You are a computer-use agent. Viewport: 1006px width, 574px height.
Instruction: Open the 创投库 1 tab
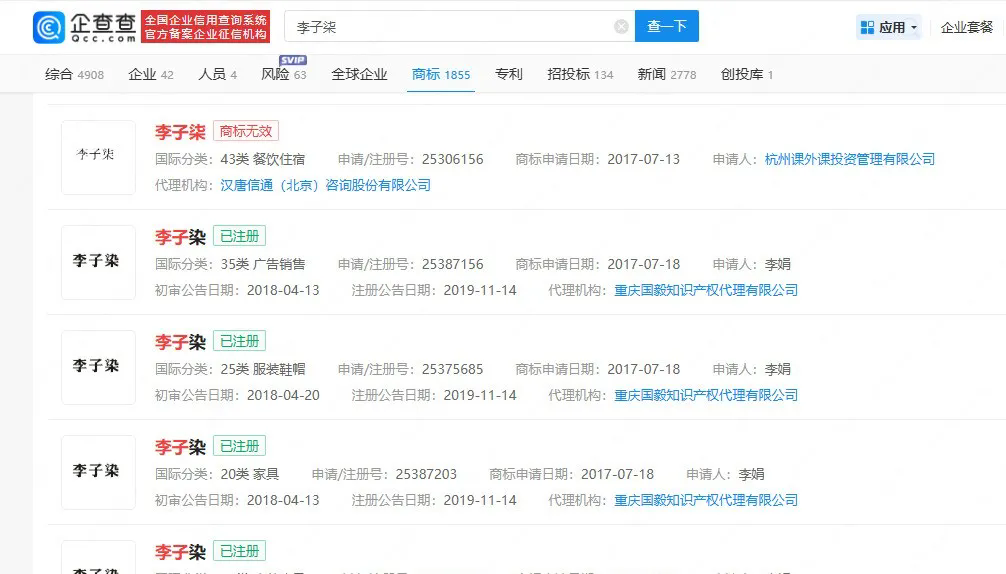pyautogui.click(x=747, y=74)
